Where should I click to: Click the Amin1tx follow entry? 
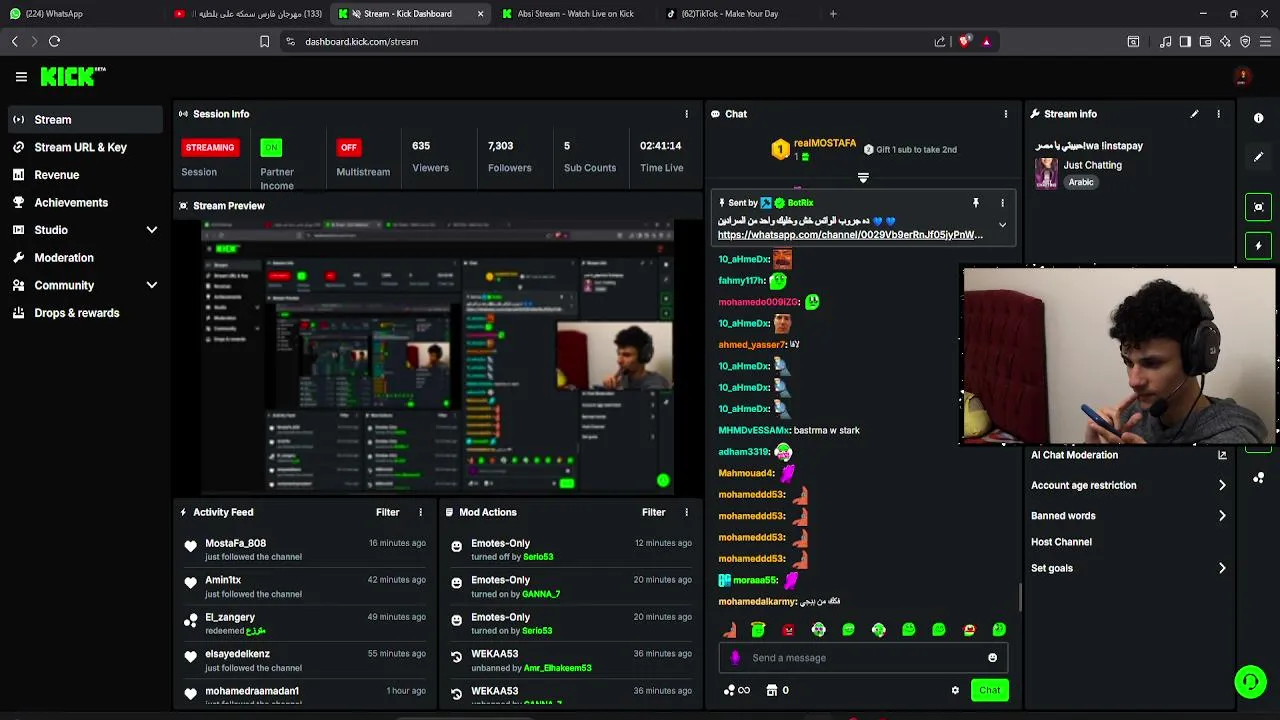pyautogui.click(x=306, y=587)
